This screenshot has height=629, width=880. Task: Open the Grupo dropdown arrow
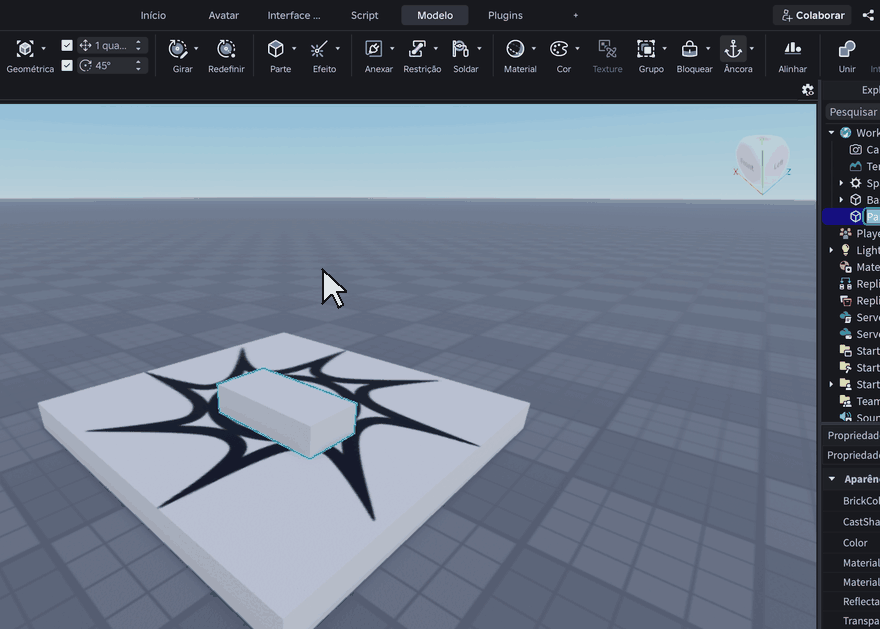[664, 49]
